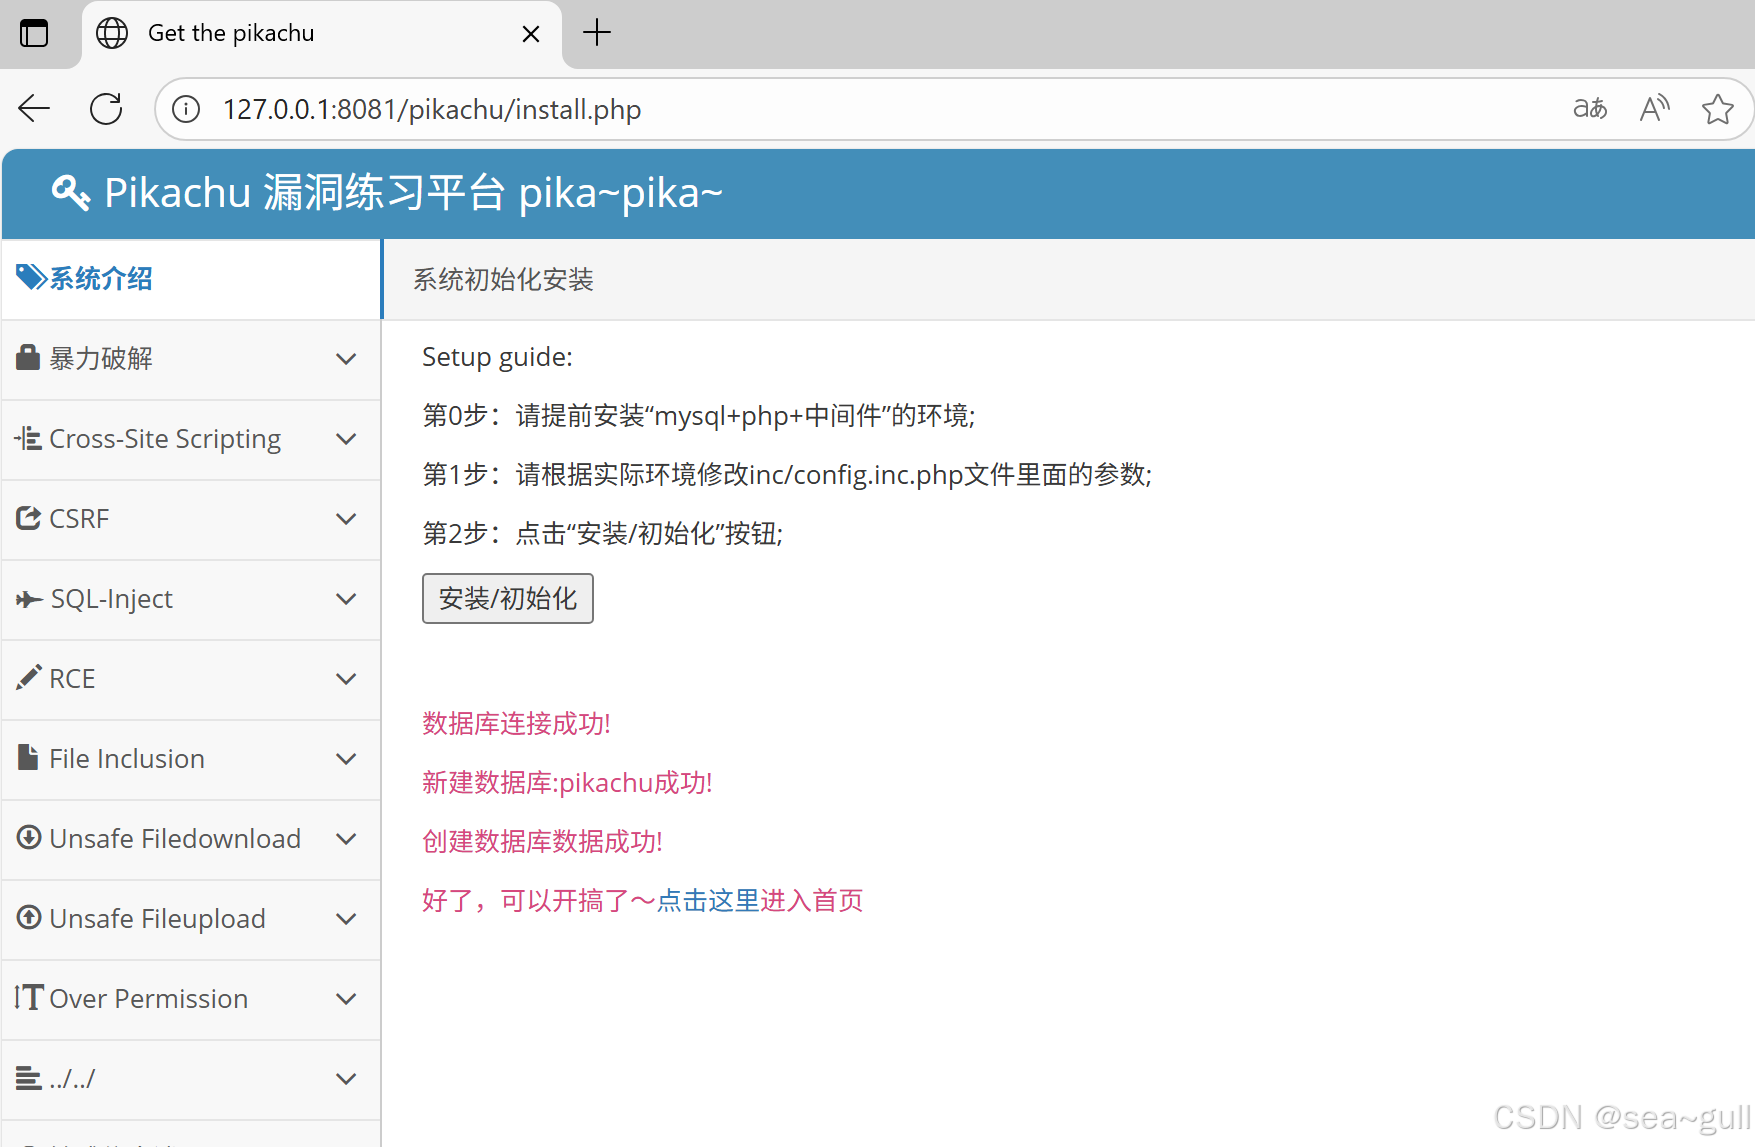This screenshot has width=1755, height=1147.
Task: Click the lock icon beside 暴力破解
Action: pyautogui.click(x=28, y=357)
